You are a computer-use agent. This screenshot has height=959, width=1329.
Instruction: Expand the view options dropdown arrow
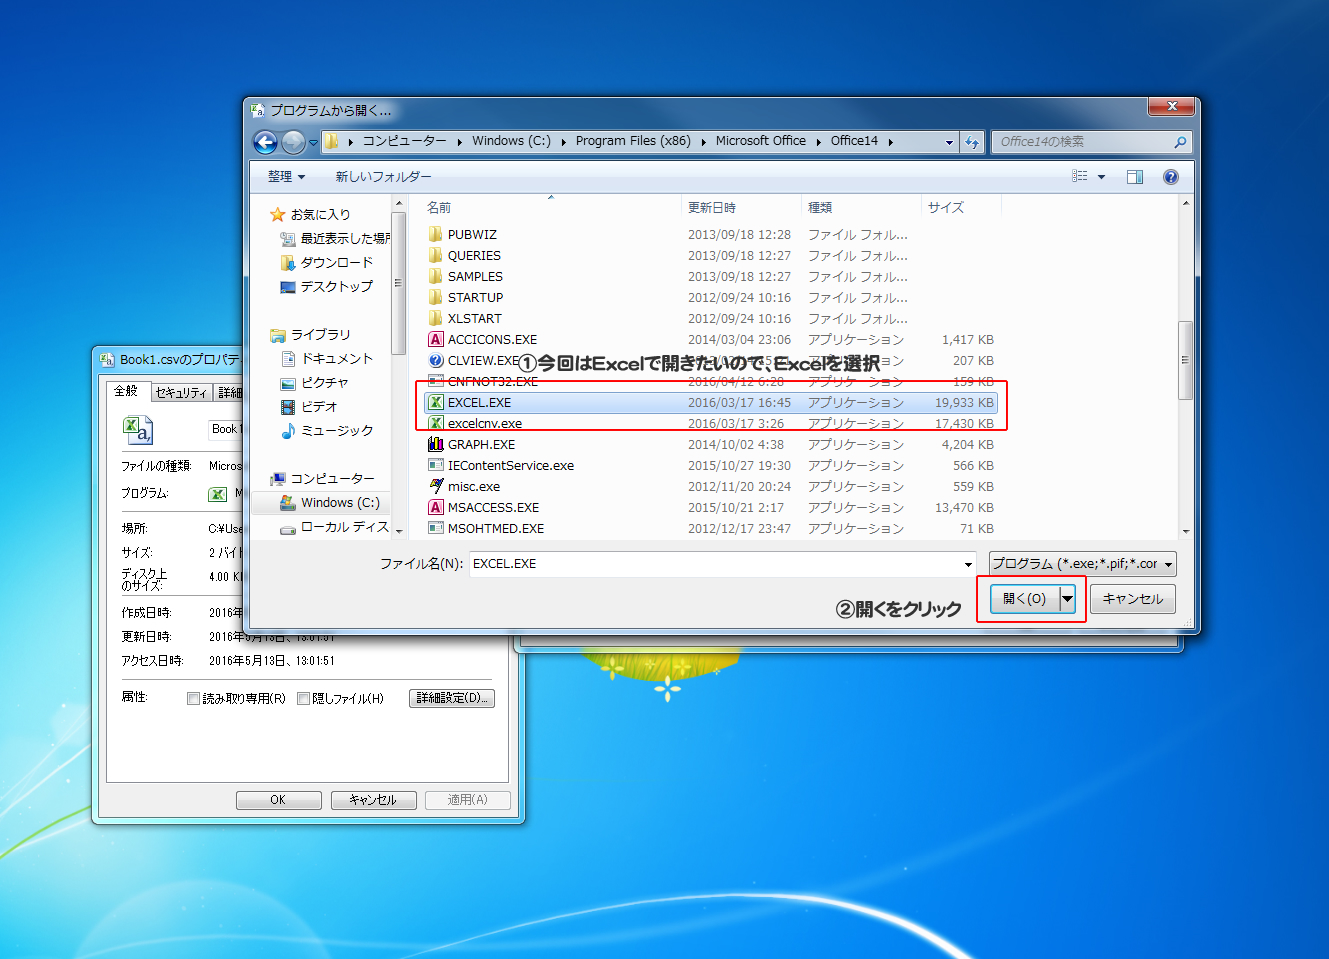pos(1102,177)
